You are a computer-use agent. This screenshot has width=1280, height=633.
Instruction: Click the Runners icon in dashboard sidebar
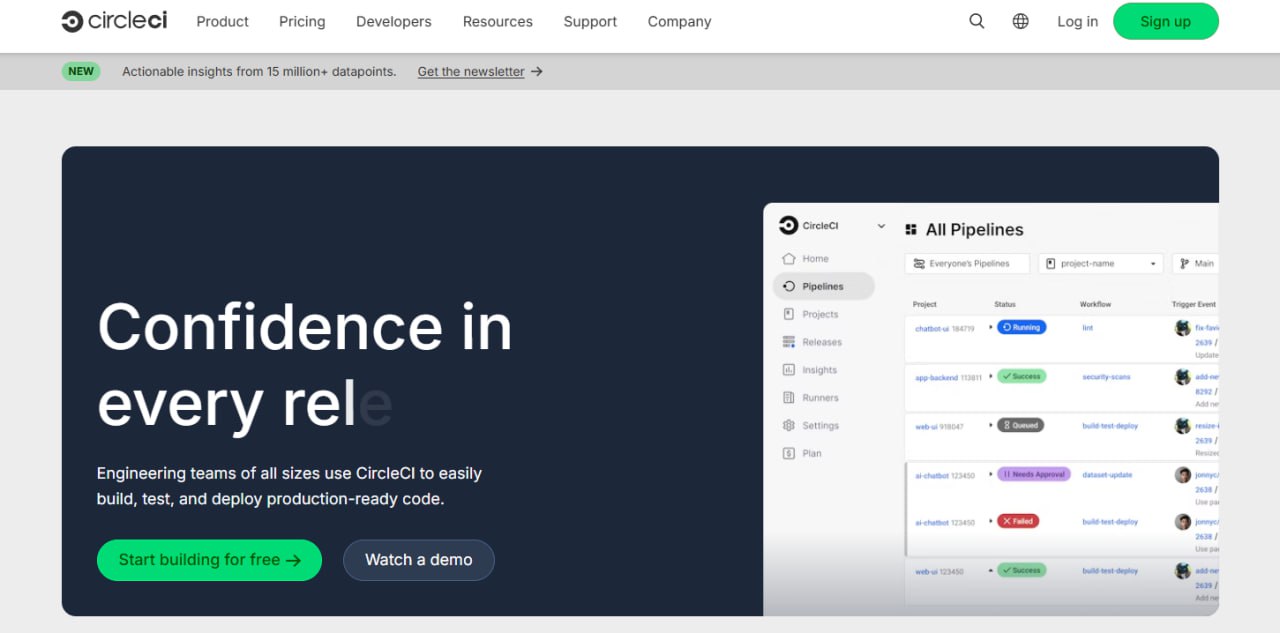pos(789,398)
